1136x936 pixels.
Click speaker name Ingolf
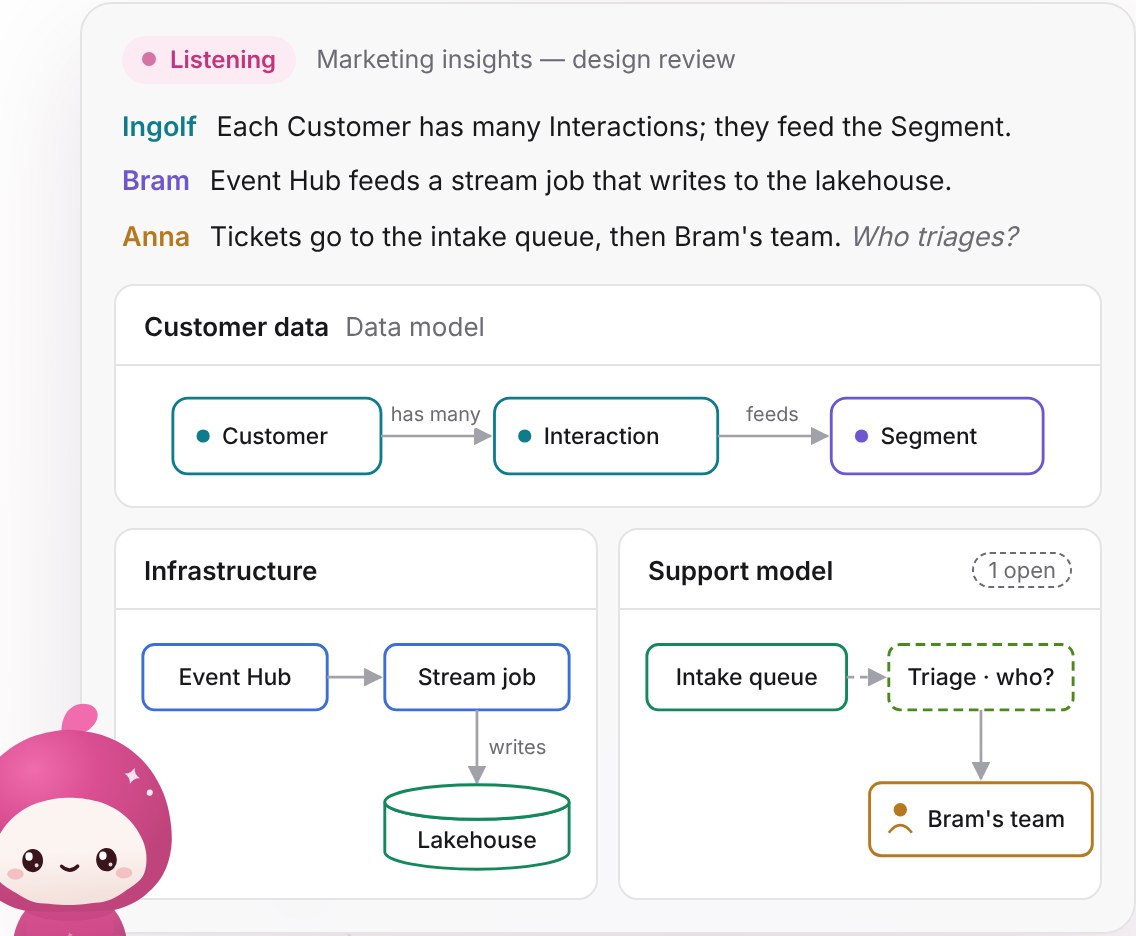(x=159, y=127)
